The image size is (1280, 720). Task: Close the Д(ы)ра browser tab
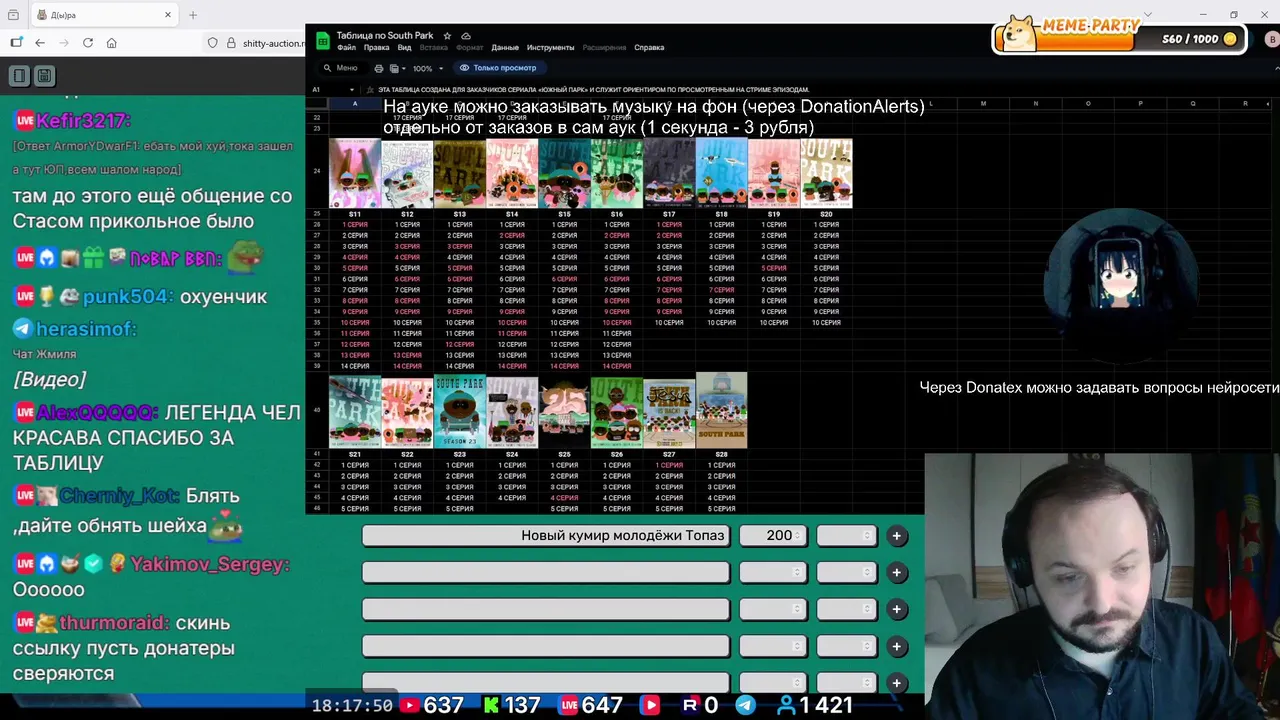click(x=168, y=15)
